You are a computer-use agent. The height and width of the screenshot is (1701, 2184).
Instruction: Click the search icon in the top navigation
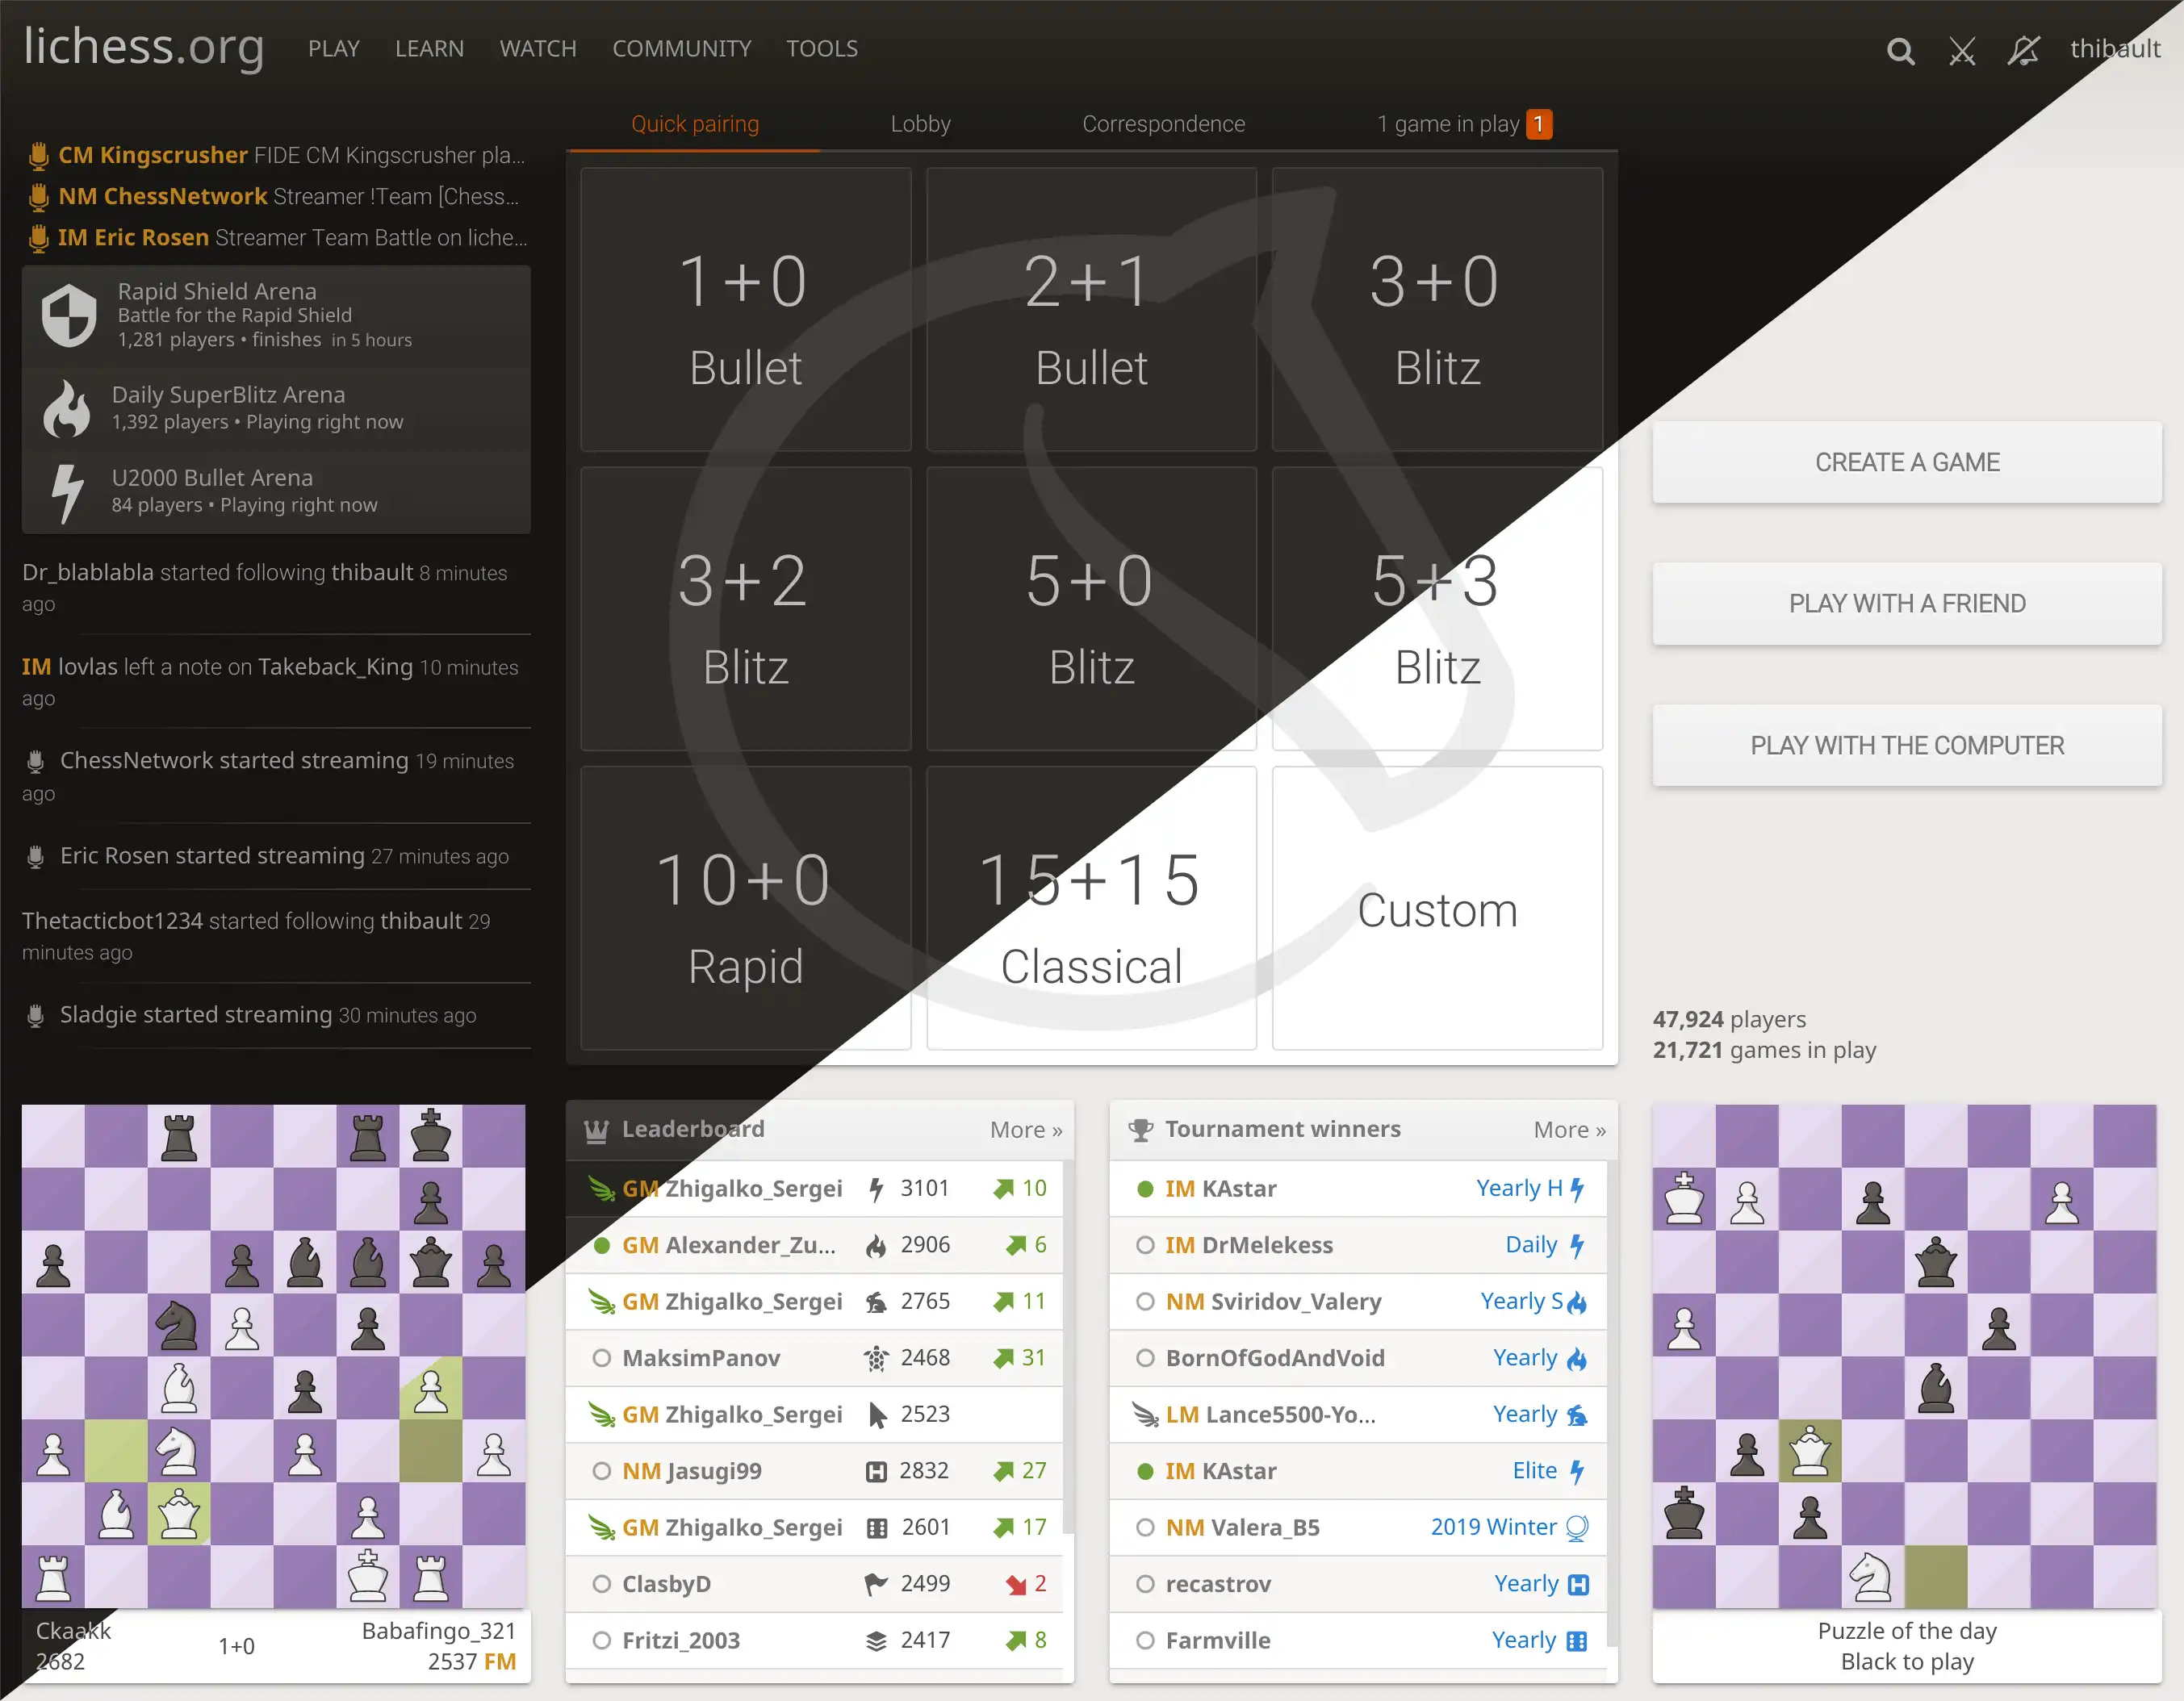1904,48
